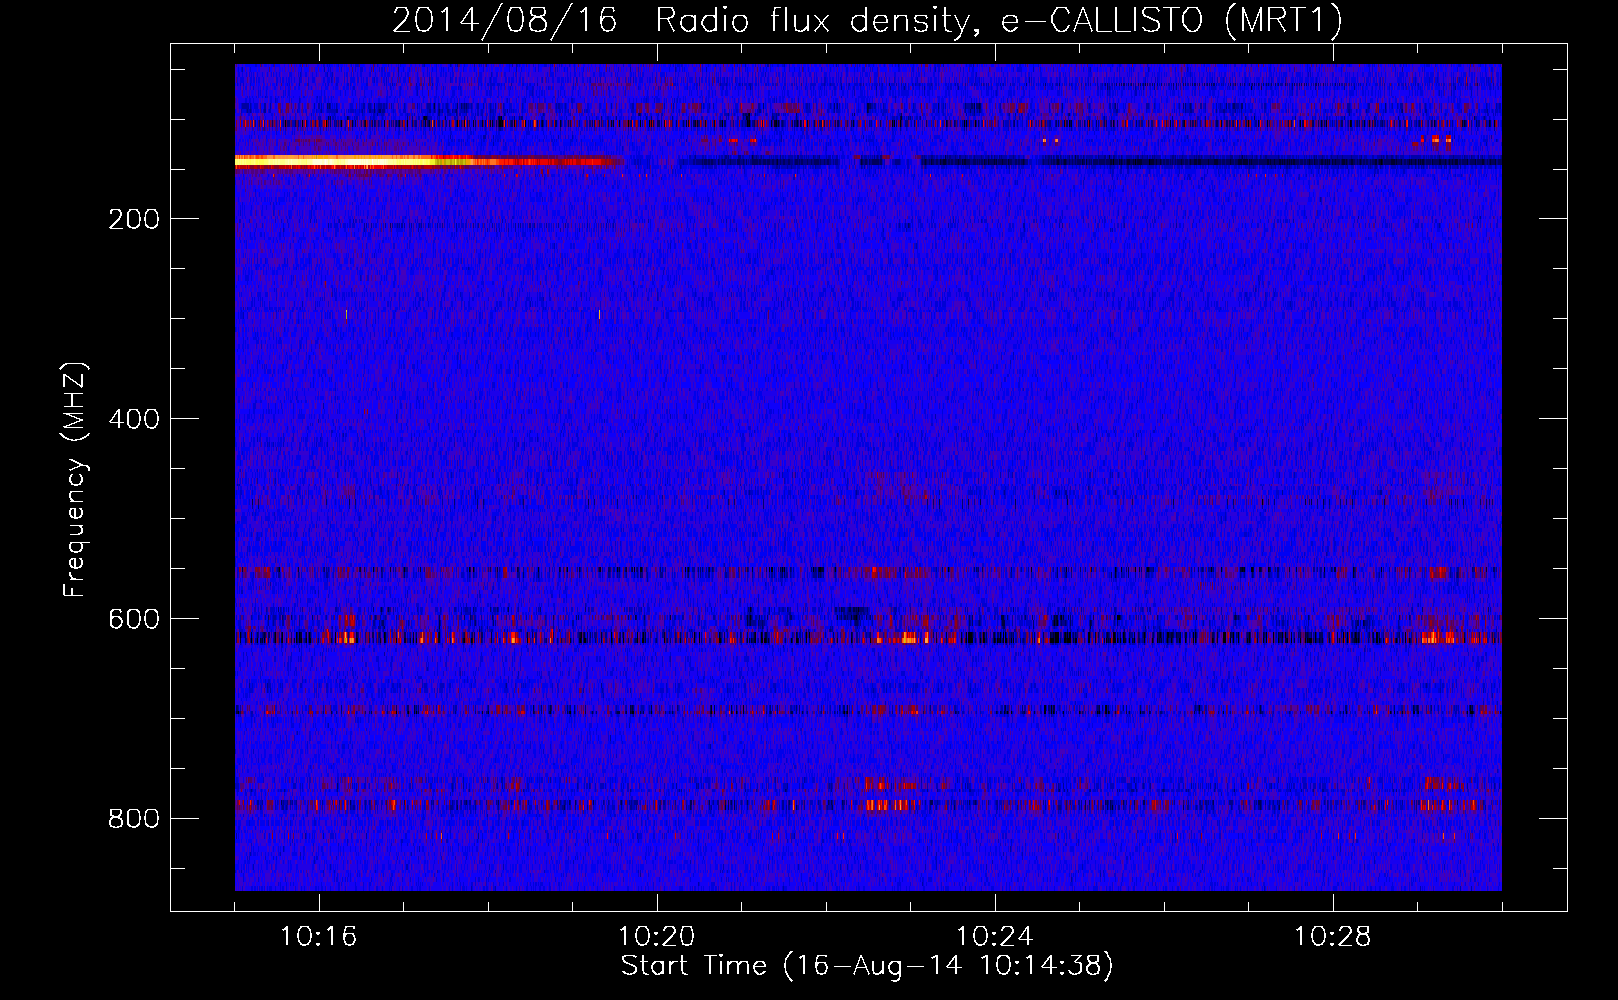Click the 10:20 time tick label
The width and height of the screenshot is (1618, 1000).
[x=656, y=937]
